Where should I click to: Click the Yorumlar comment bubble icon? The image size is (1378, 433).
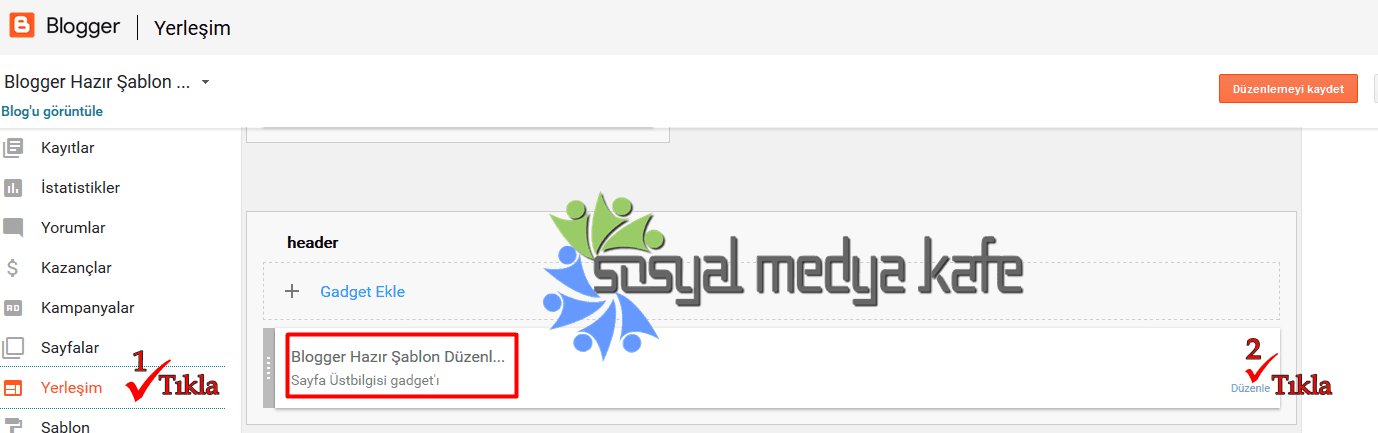(x=13, y=228)
